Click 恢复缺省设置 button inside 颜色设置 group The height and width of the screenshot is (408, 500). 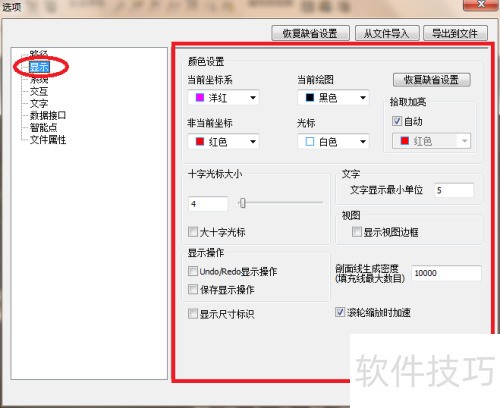(432, 80)
